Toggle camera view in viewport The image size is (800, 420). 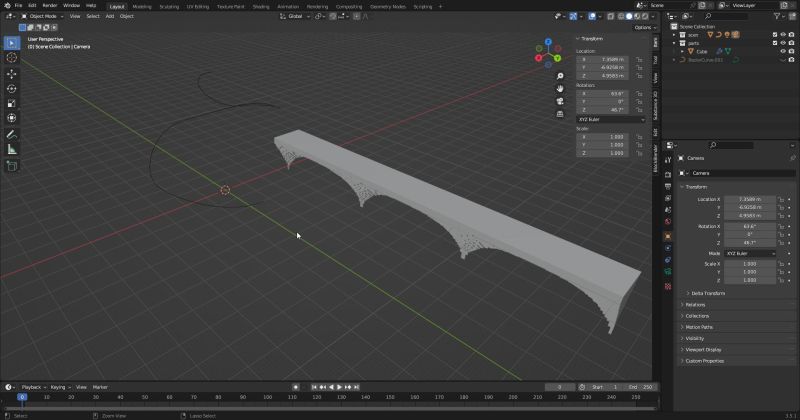point(560,102)
